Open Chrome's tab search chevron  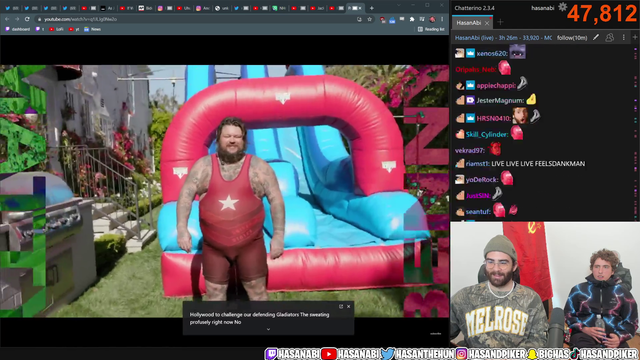tap(399, 5)
